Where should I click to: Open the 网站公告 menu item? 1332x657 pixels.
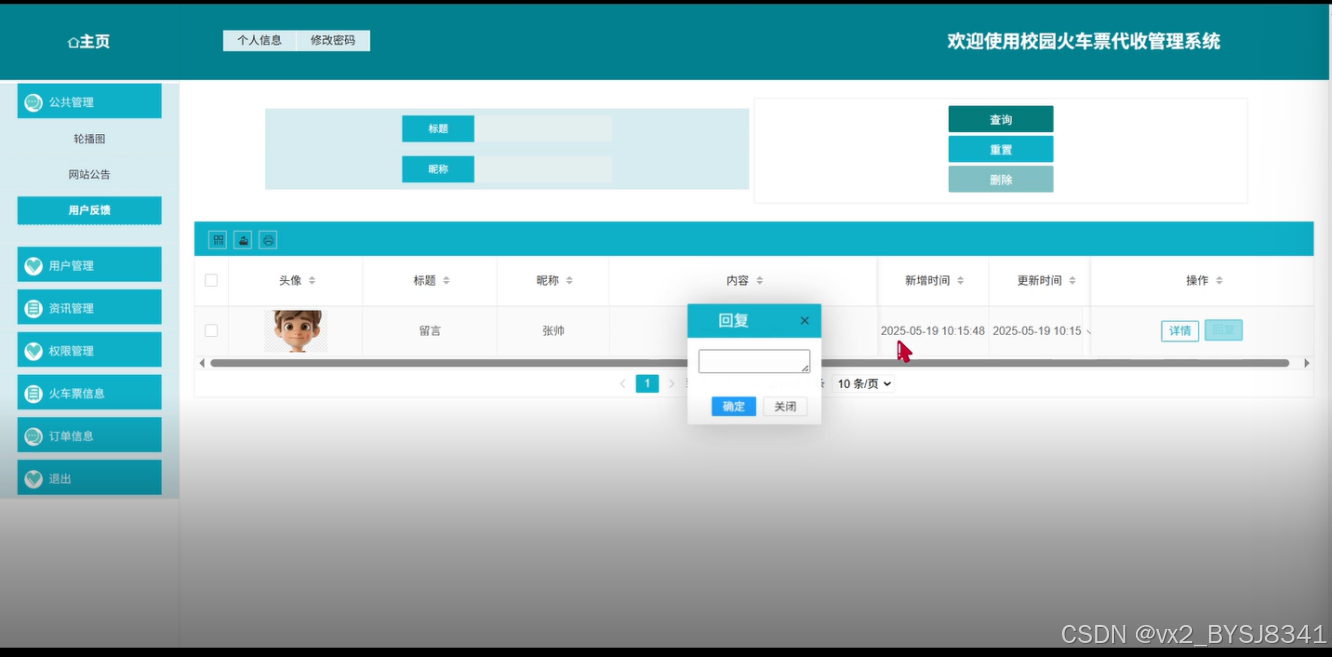tap(89, 174)
